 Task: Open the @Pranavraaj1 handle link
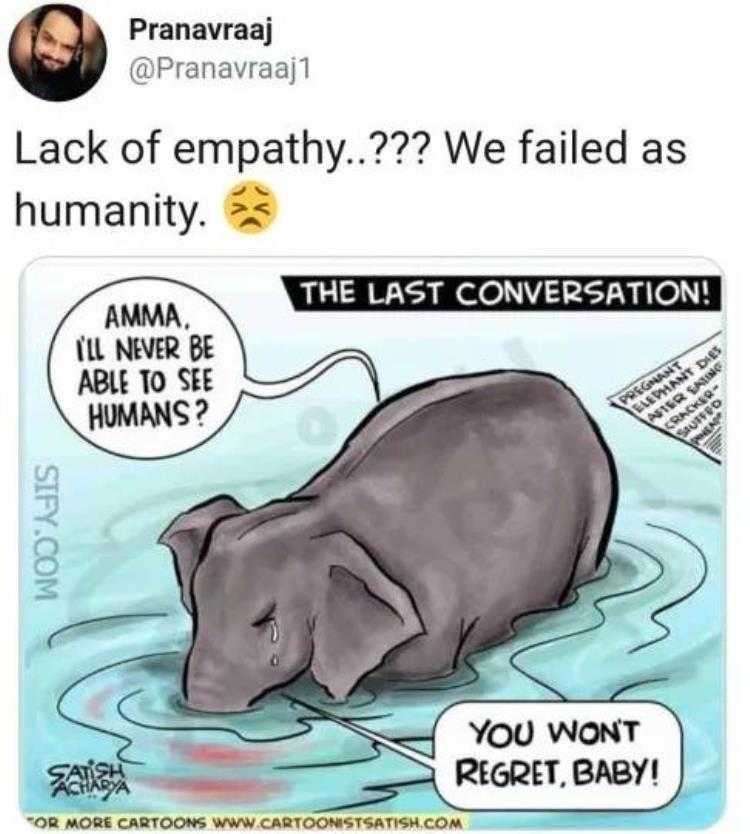click(x=220, y=69)
